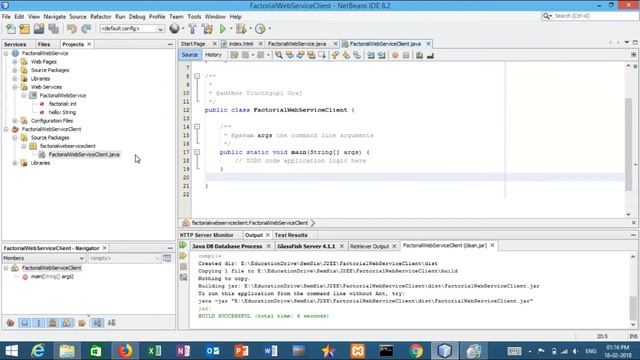640x360 pixels.
Task: Toggle Show Non-Public Members filter in Navigator
Action: pyautogui.click(x=53, y=323)
